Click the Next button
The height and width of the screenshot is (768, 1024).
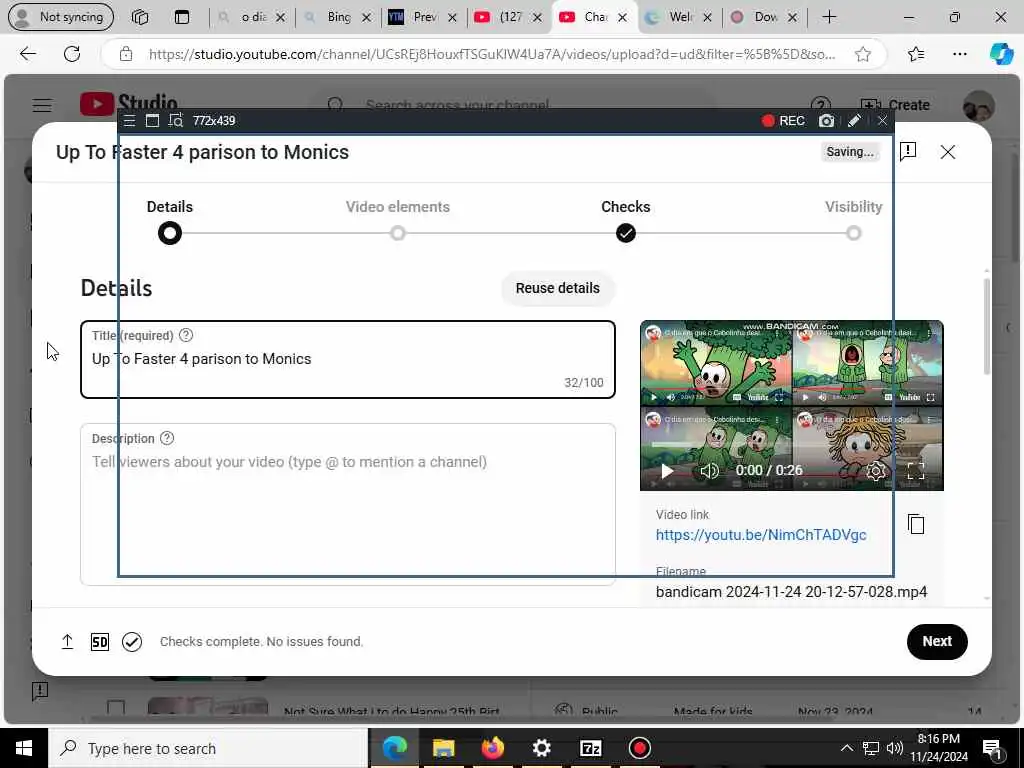click(937, 641)
